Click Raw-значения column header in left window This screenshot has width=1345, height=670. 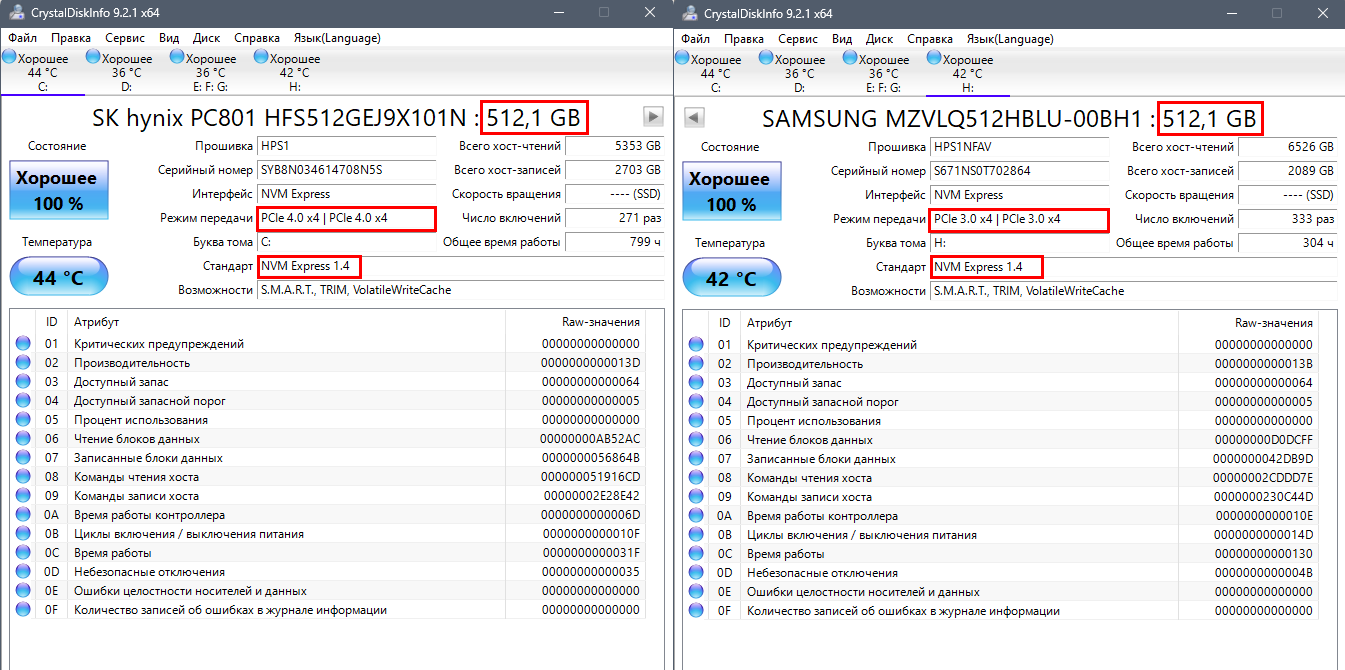pos(575,322)
